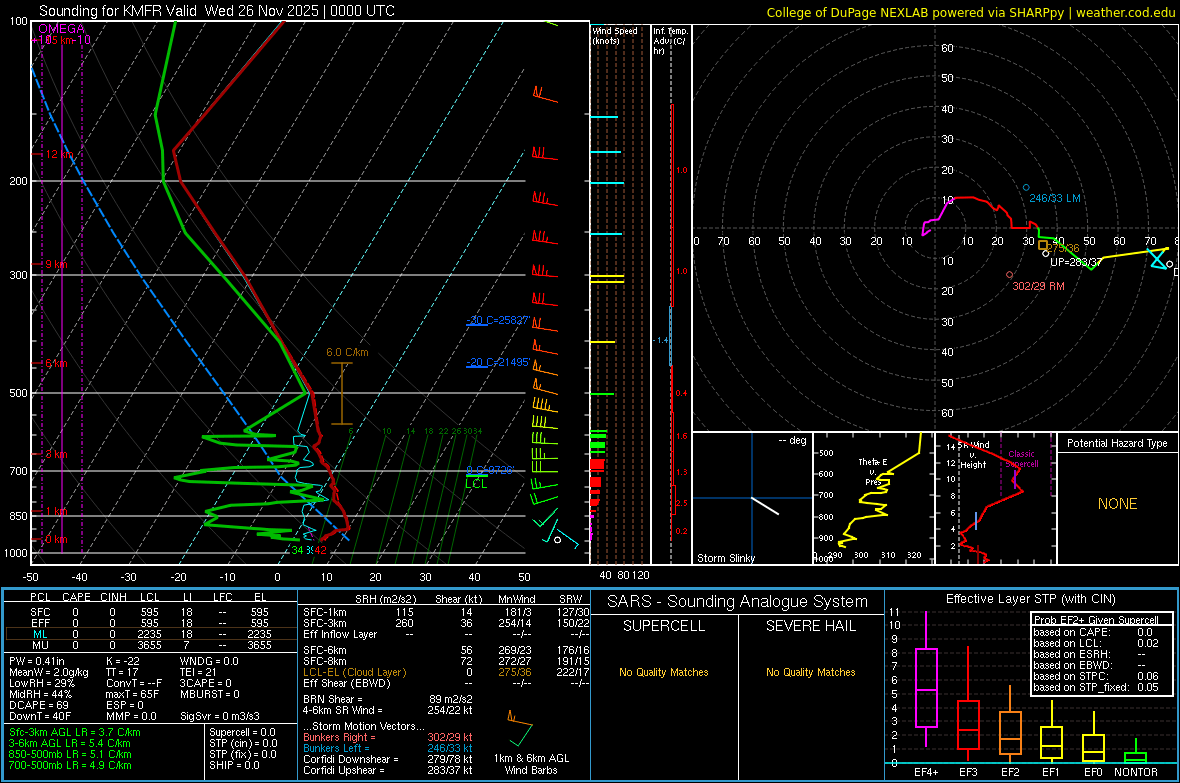1180x783 pixels.
Task: Click the '-20 C=21495' temperature level label
Action: click(498, 362)
